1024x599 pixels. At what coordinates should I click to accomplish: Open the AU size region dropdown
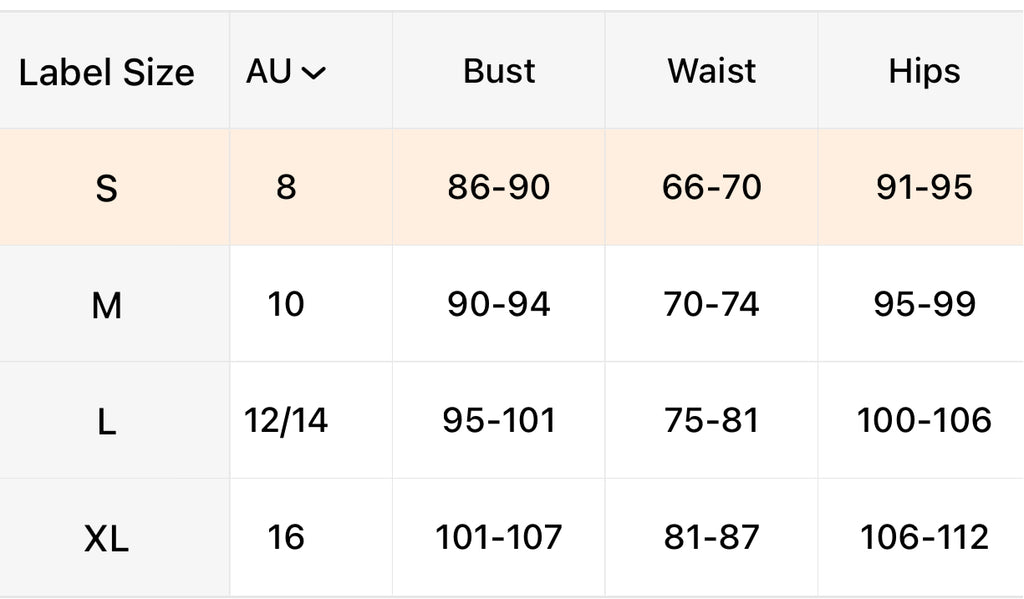(x=286, y=72)
